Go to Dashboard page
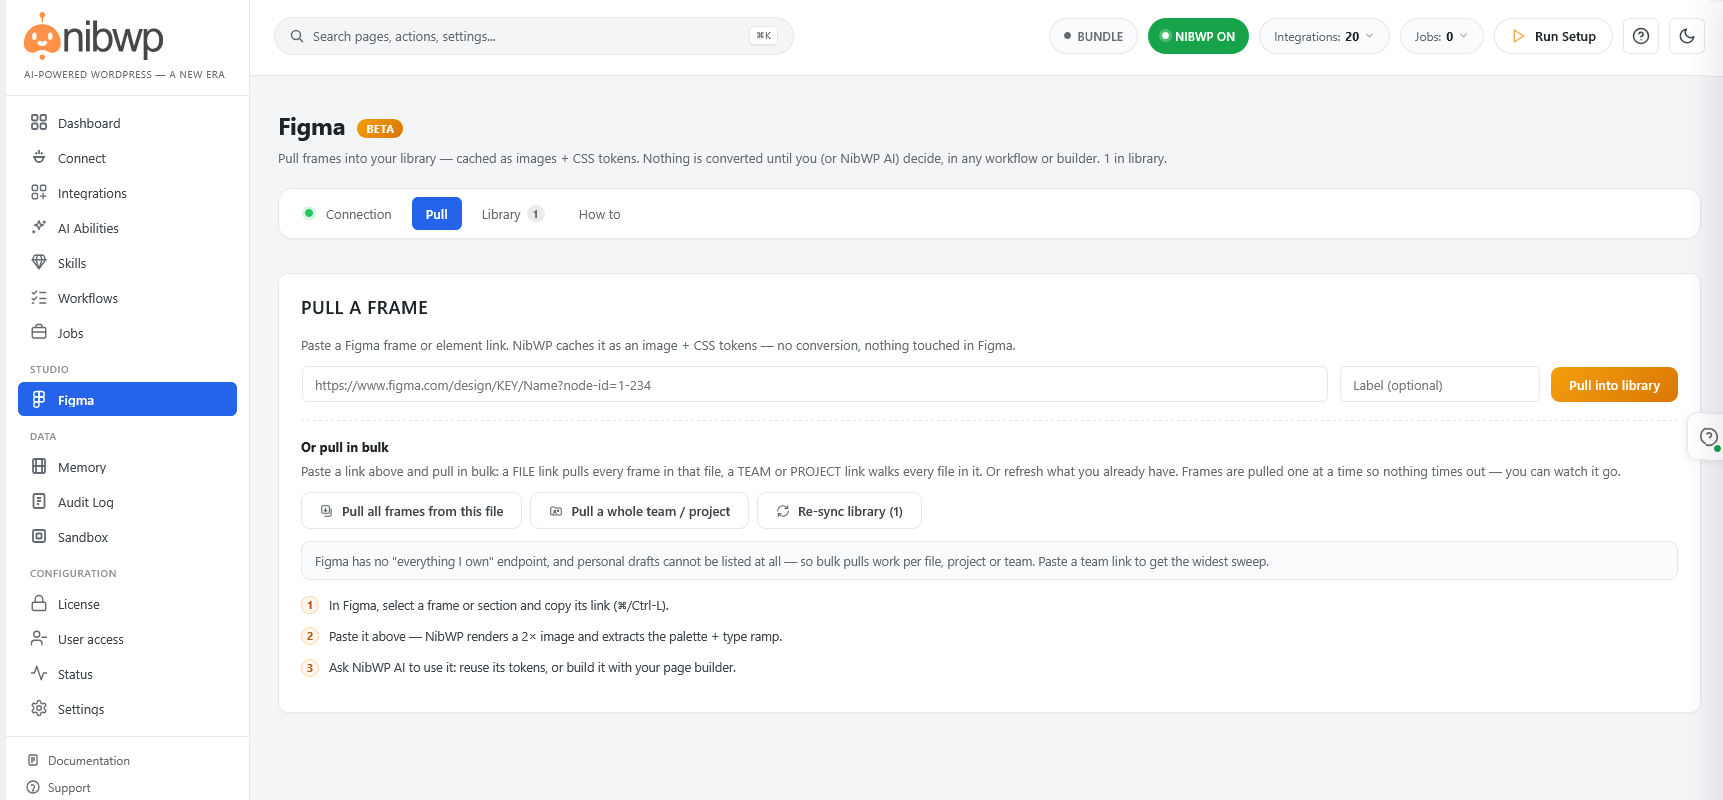This screenshot has height=800, width=1723. 127,123
